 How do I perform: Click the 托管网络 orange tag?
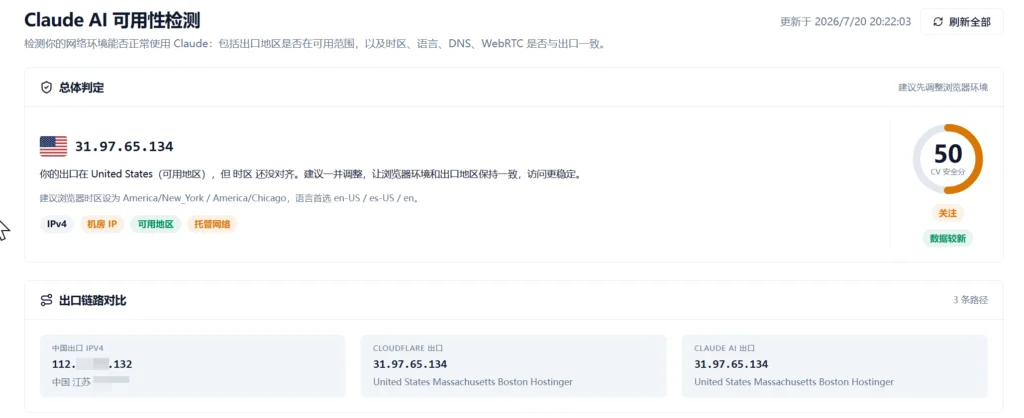212,225
